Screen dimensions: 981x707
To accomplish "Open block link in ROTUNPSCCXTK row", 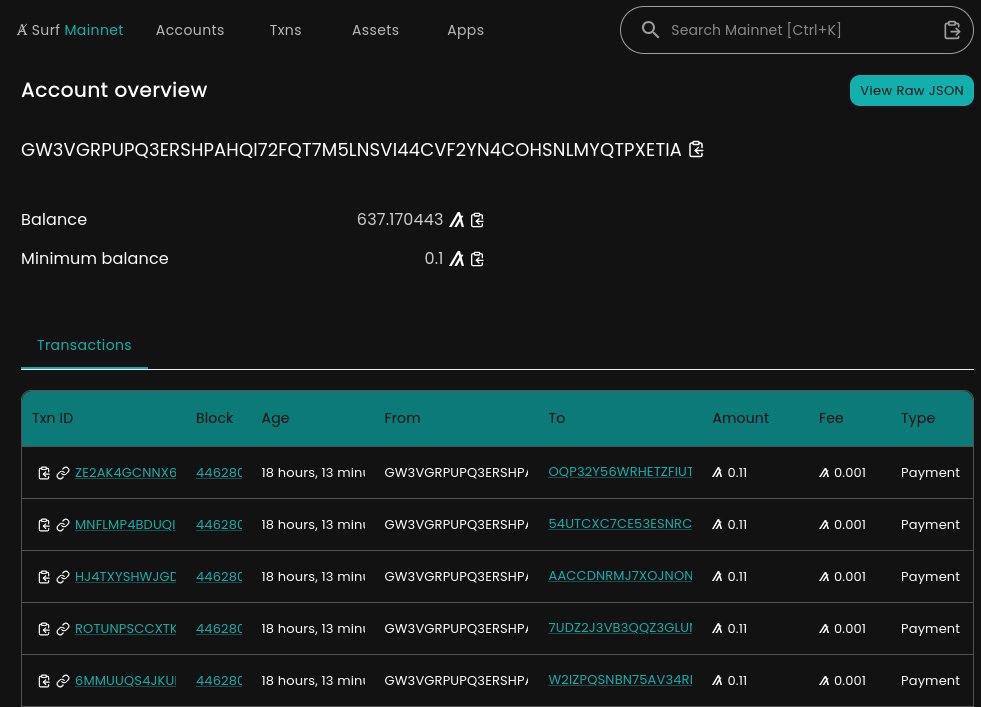I will (219, 628).
